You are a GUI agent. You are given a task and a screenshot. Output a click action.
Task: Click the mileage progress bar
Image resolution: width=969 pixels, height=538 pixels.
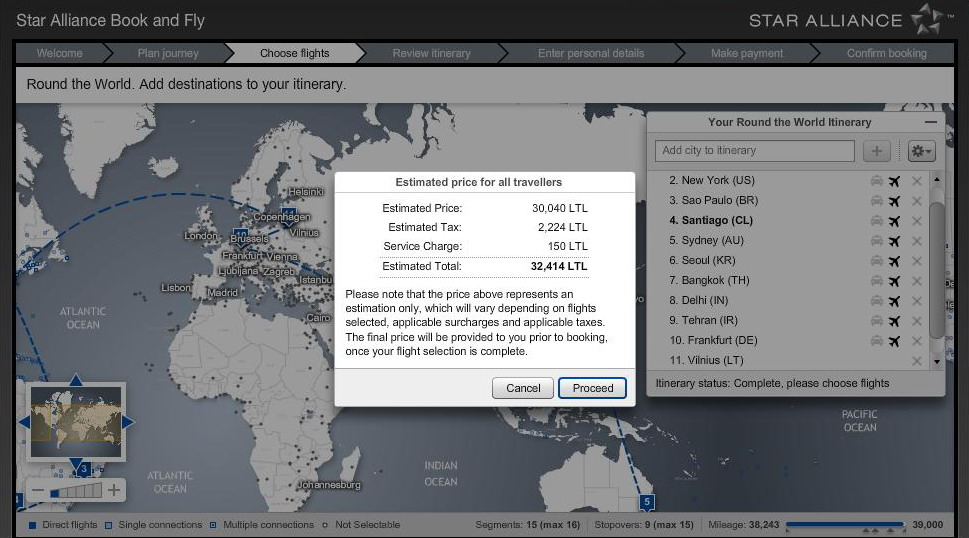coord(845,525)
